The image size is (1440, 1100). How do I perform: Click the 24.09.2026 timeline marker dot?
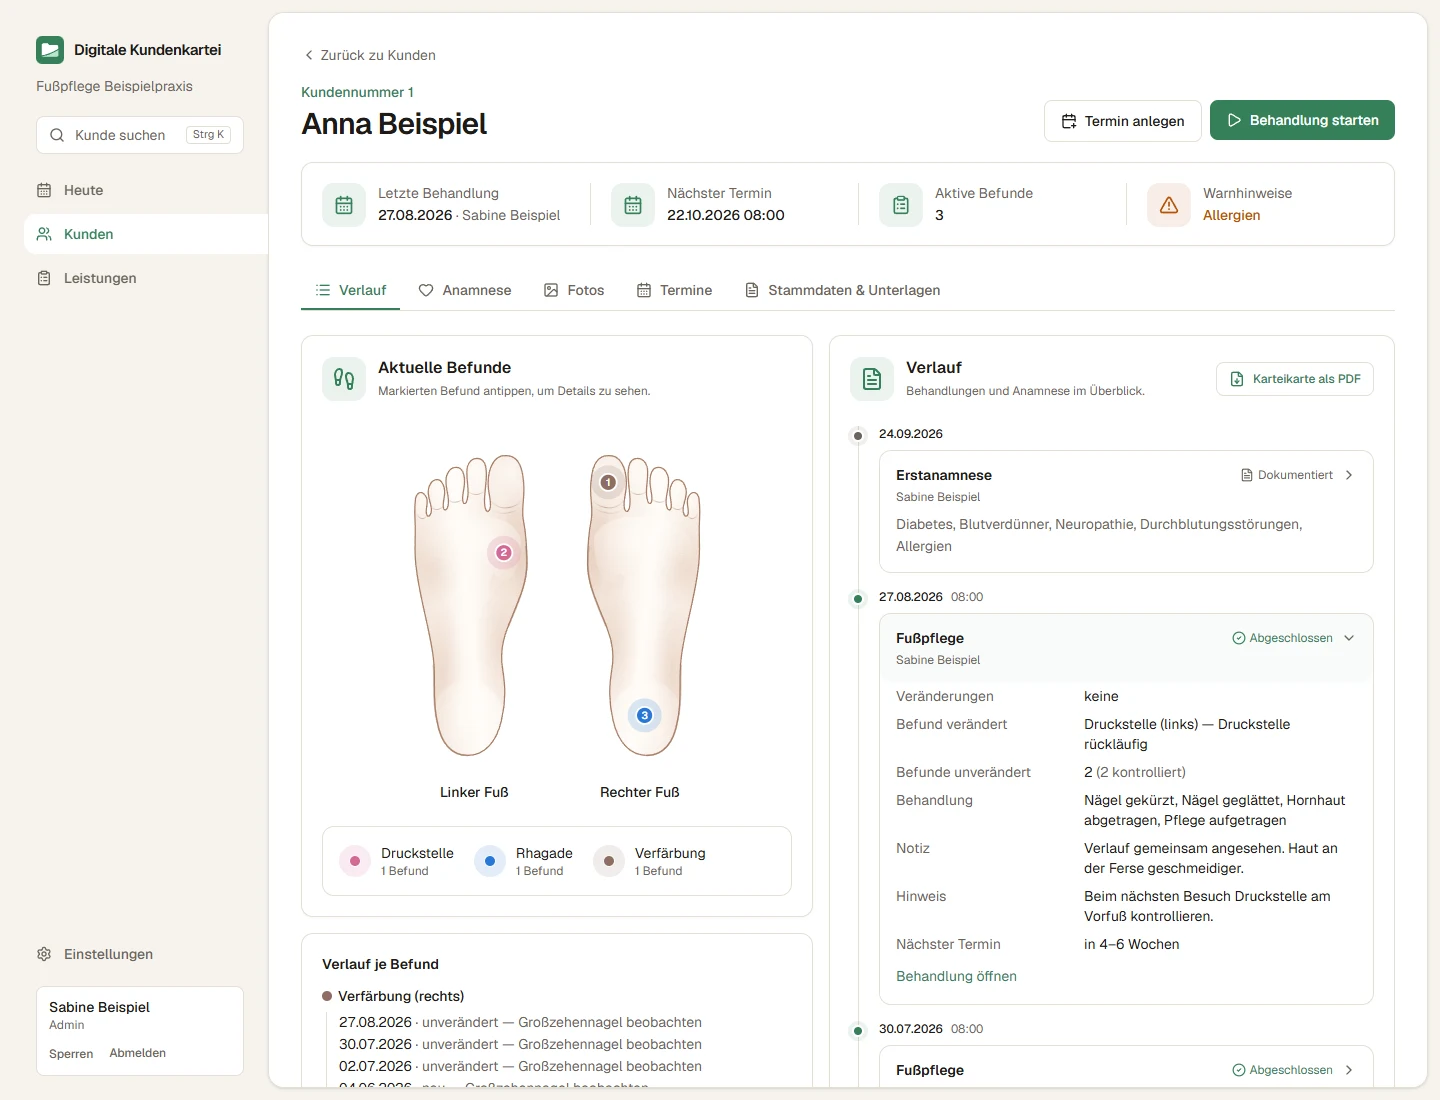[x=858, y=436]
